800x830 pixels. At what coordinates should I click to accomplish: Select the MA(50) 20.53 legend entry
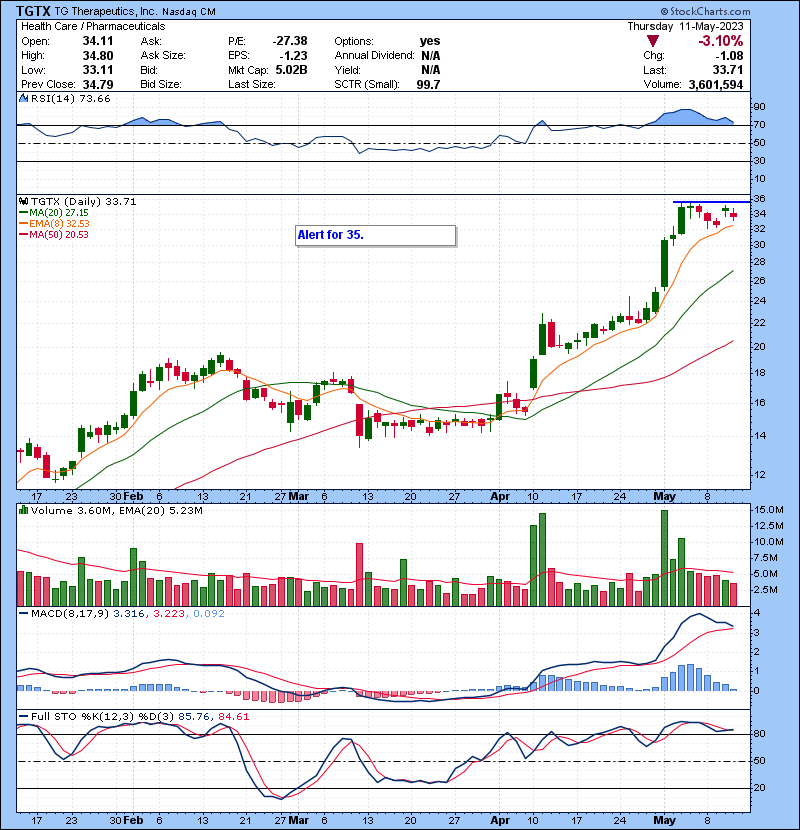[53, 234]
